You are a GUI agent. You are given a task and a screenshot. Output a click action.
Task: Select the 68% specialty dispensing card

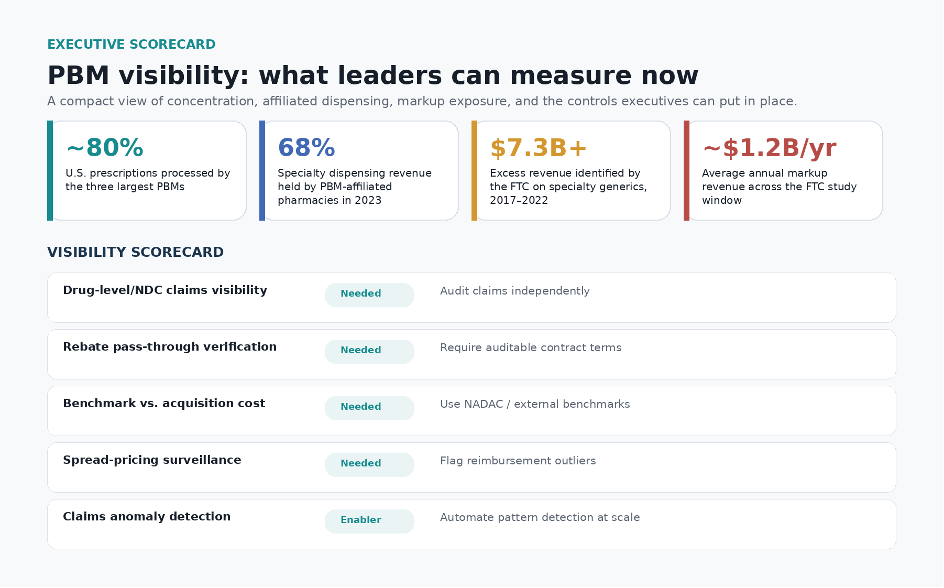[x=359, y=171]
